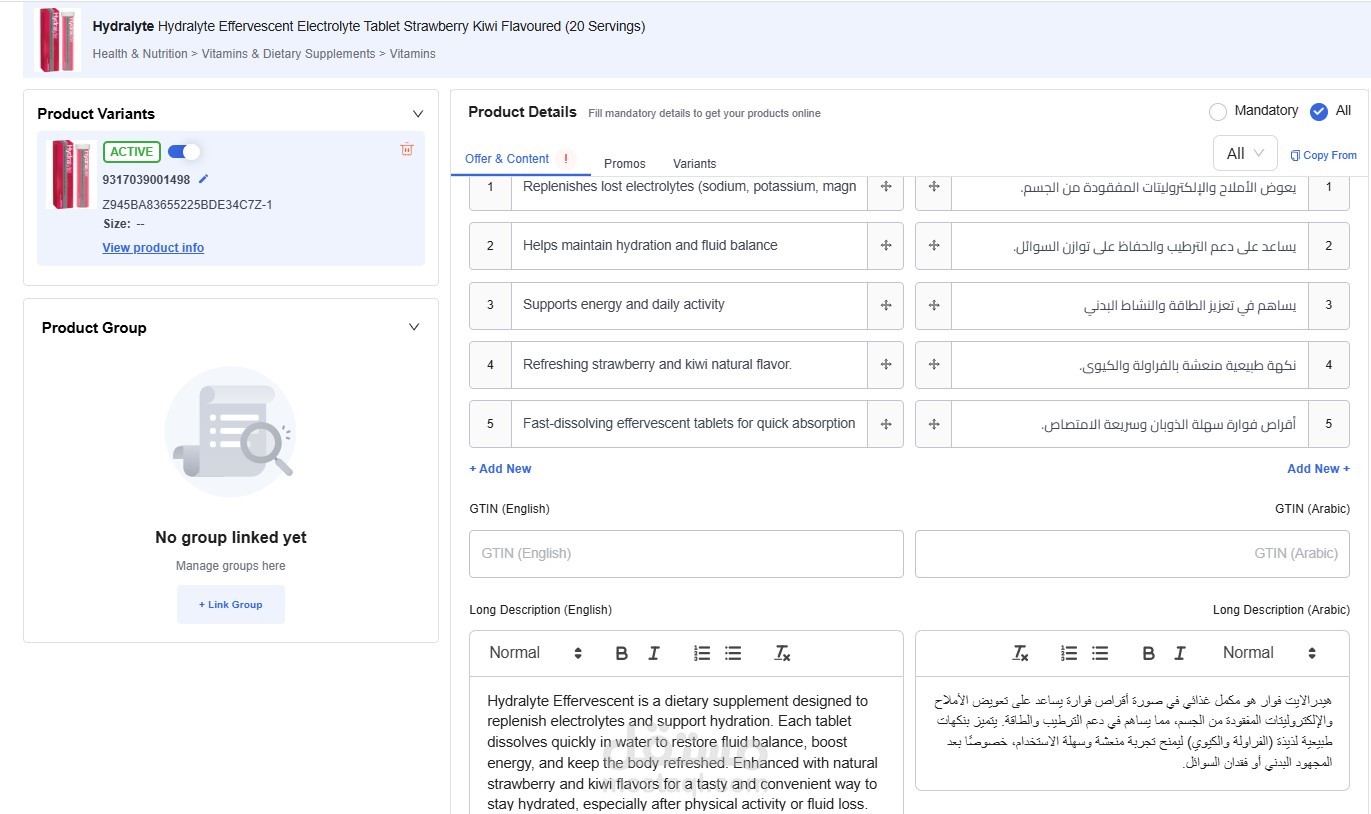The width and height of the screenshot is (1371, 814).
Task: Insert bullet list in Arabic description editor
Action: [x=1100, y=653]
